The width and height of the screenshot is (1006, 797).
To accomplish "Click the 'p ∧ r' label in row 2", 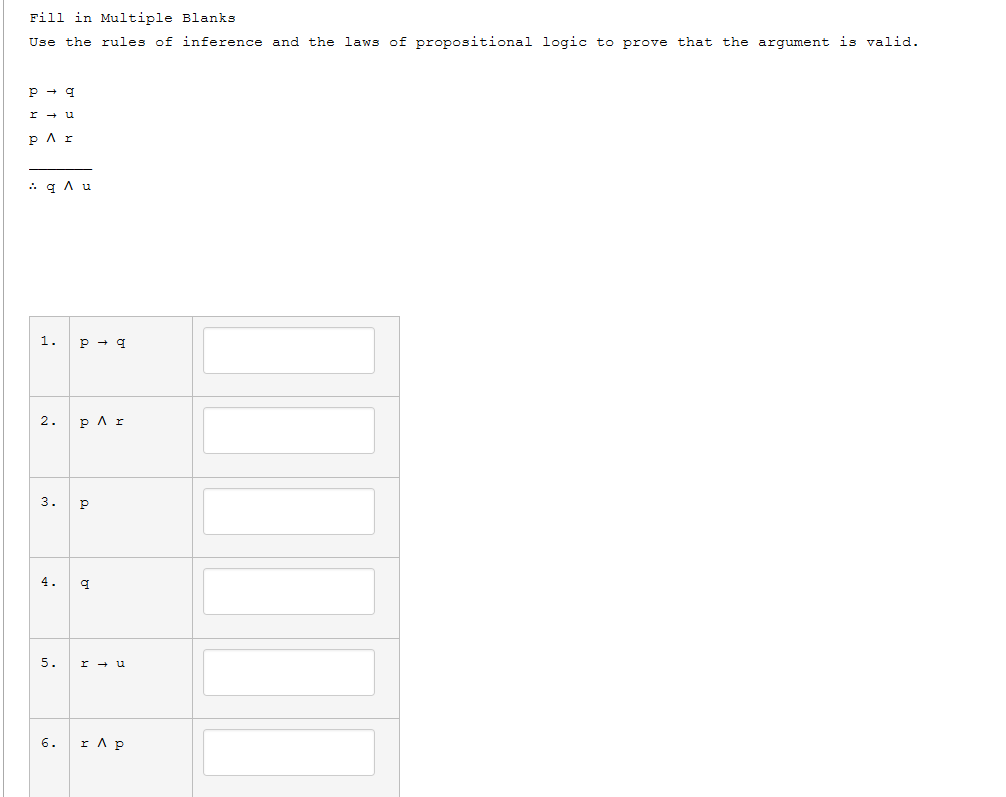I will 100,421.
